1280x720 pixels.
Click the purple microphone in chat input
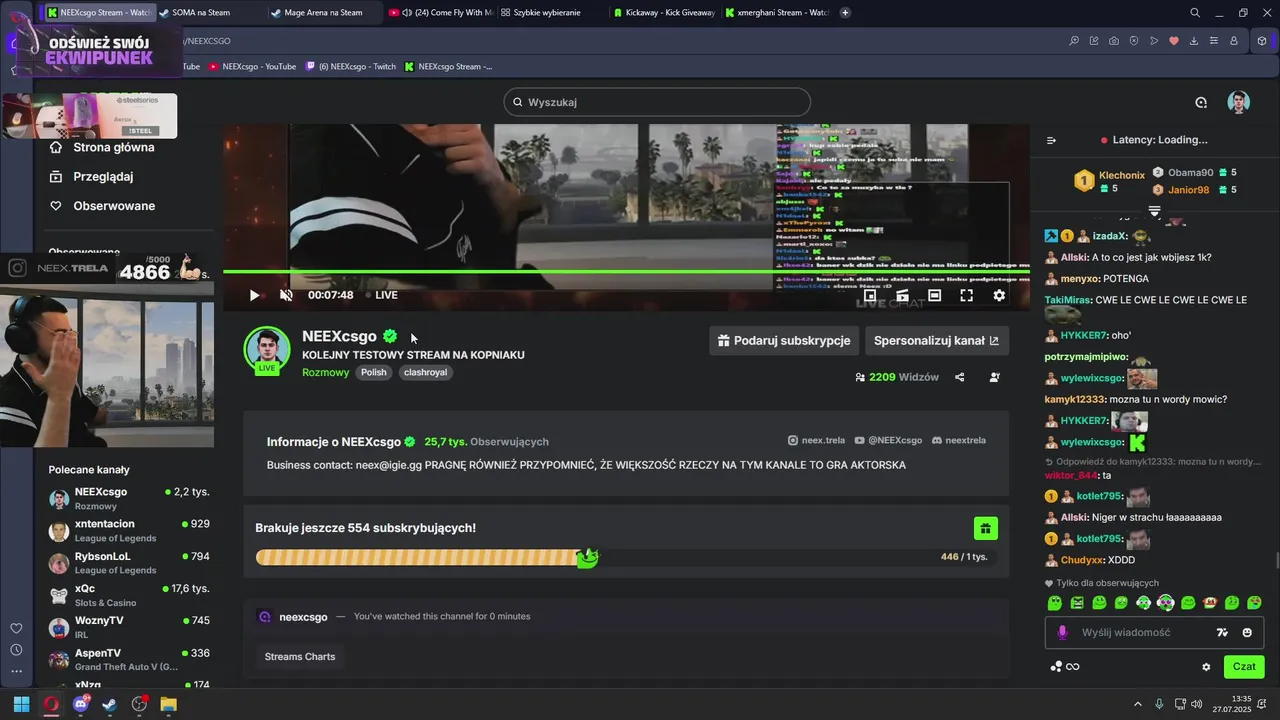click(x=1062, y=632)
